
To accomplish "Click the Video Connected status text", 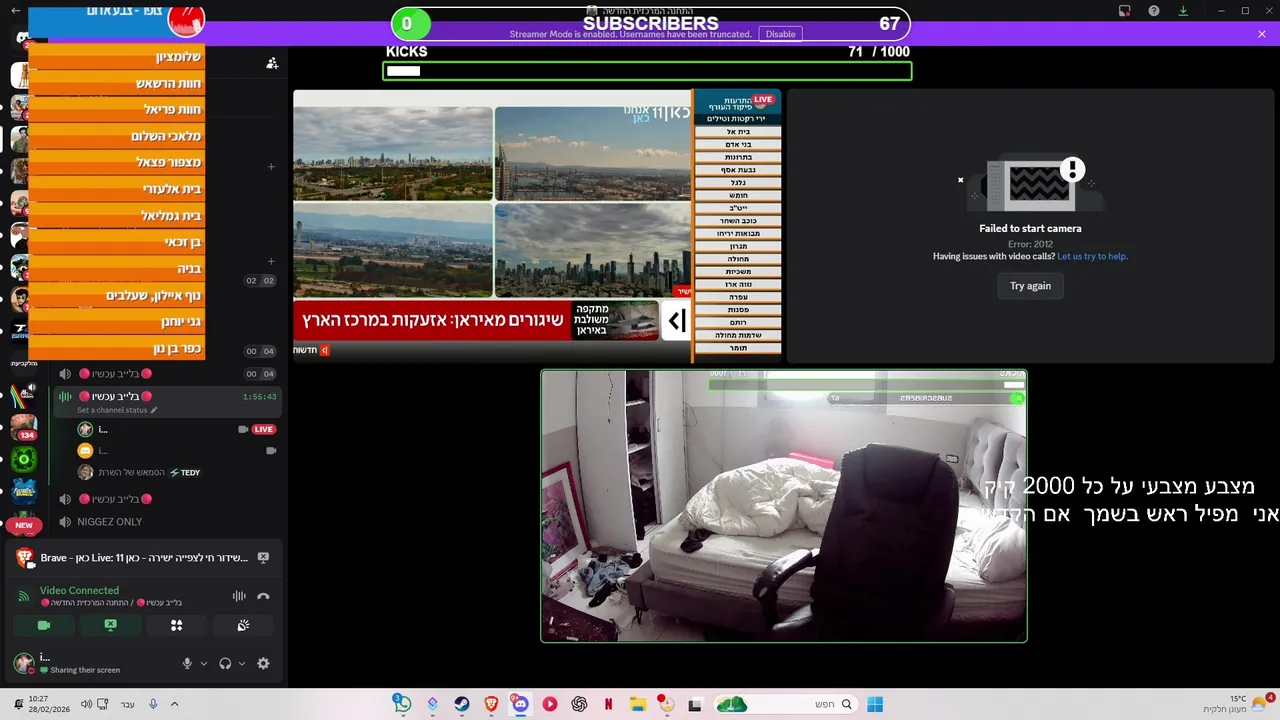I will pos(79,590).
